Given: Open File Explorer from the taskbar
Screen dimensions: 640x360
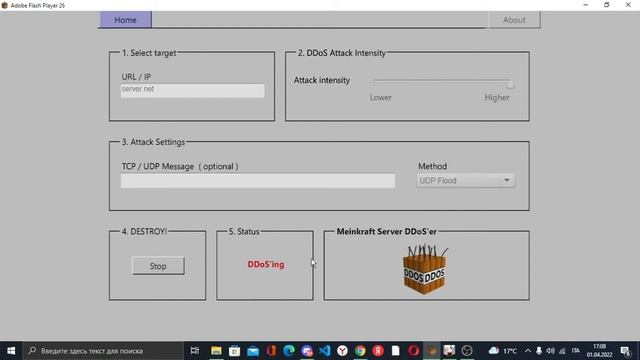Looking at the screenshot, I should 216,351.
